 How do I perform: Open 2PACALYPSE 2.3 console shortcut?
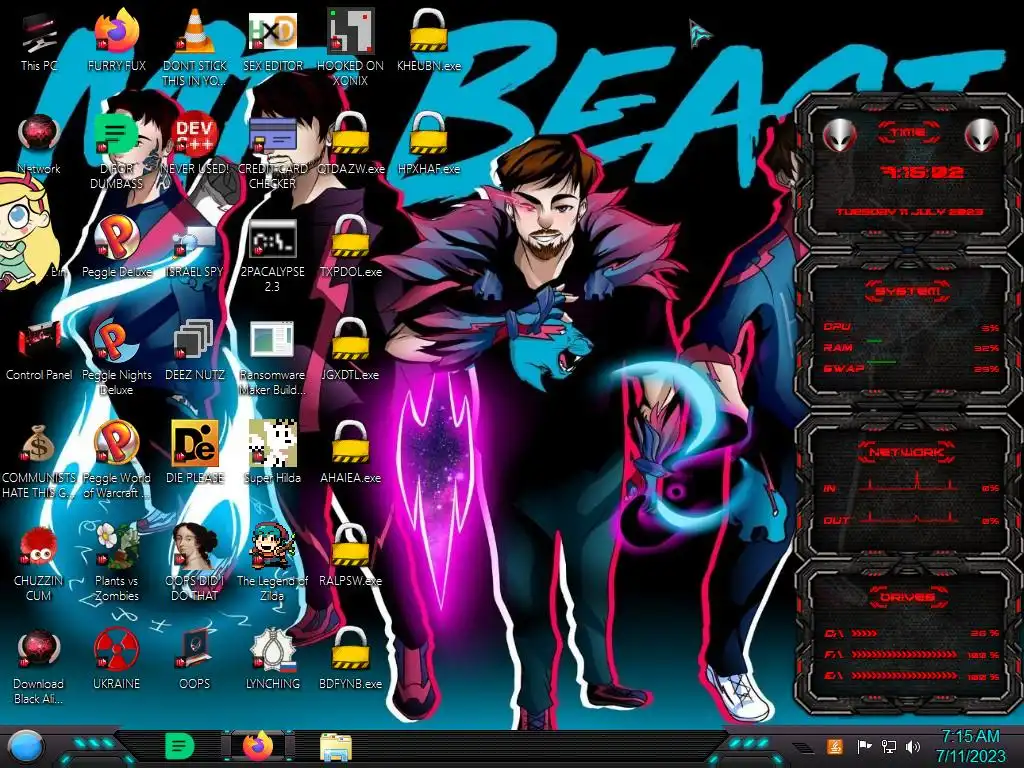coord(272,255)
